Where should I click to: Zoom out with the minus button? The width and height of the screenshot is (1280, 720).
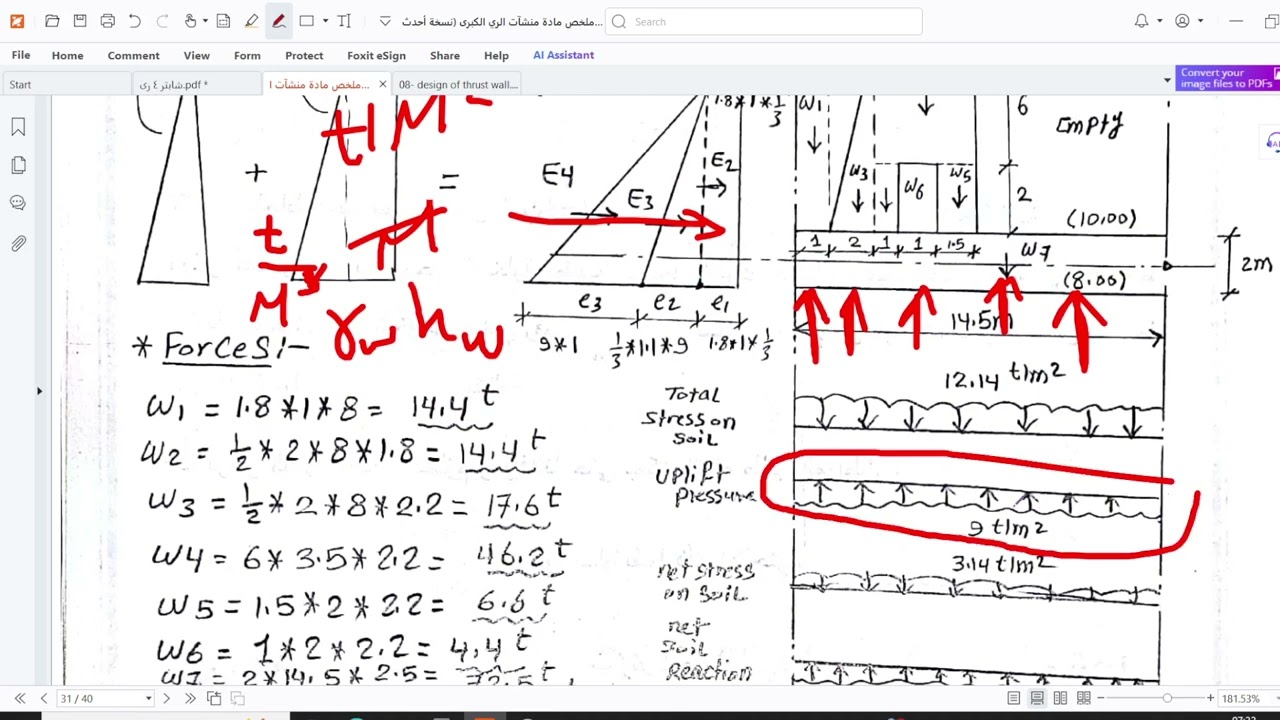click(1101, 698)
